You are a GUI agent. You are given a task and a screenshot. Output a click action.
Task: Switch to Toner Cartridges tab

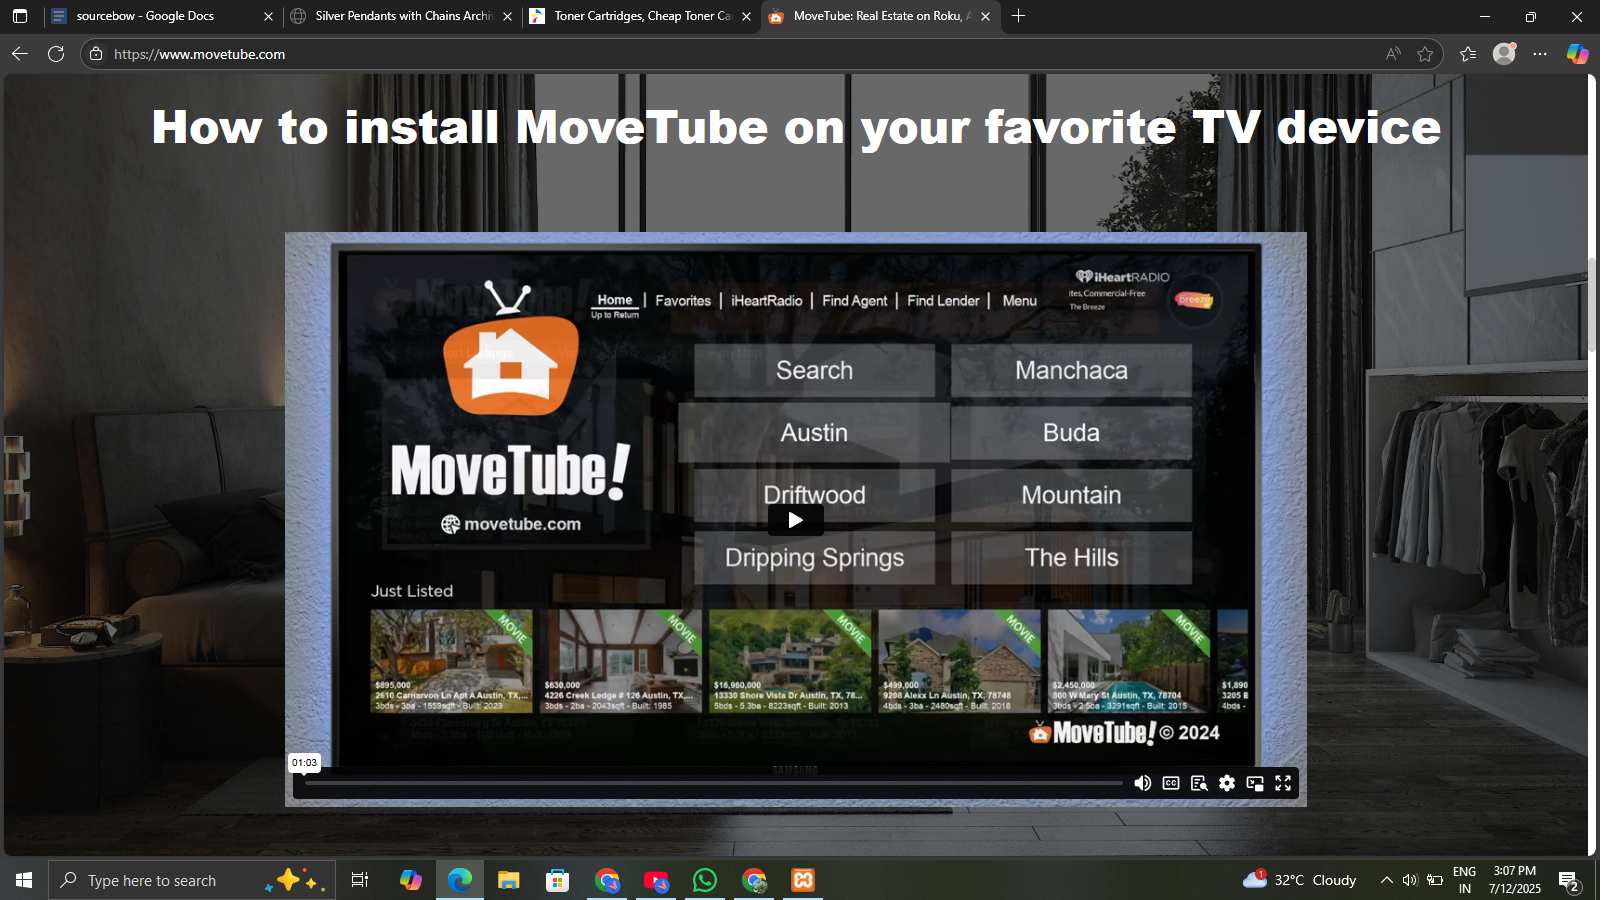click(642, 16)
